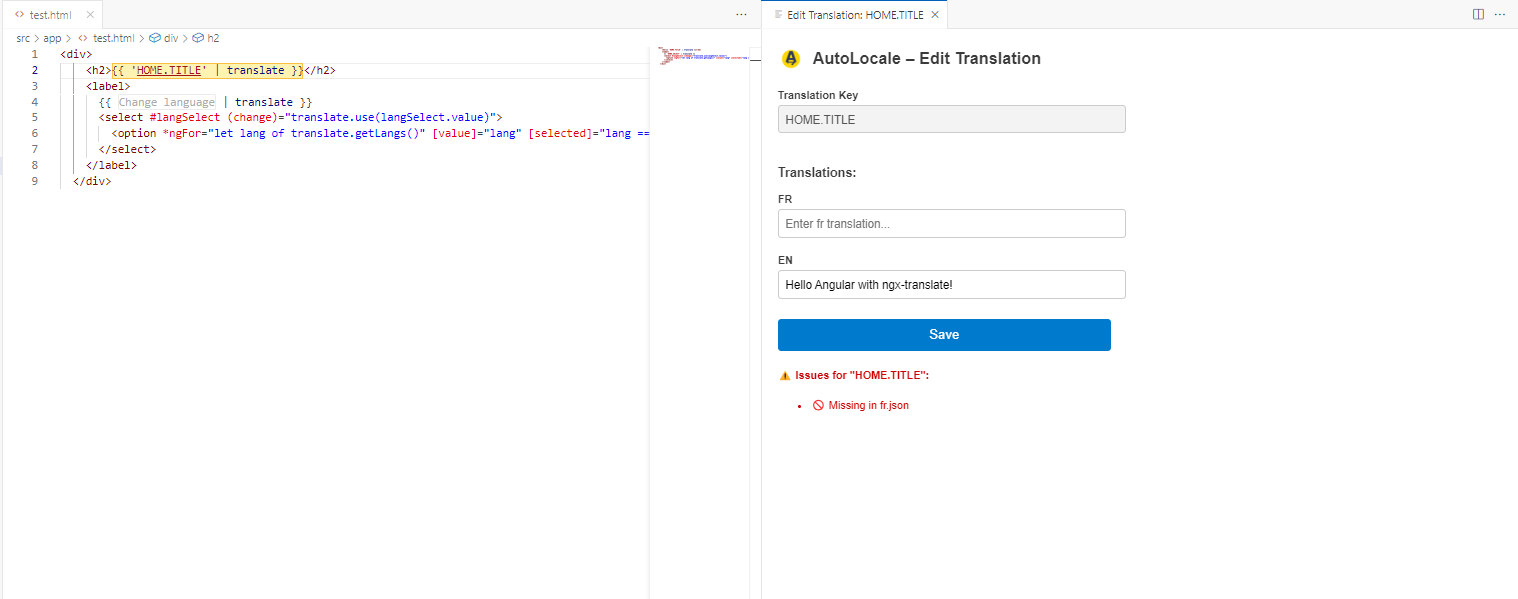Screen dimensions: 1518x599
Task: Click the prohibited icon next to Missing
Action: click(x=818, y=406)
